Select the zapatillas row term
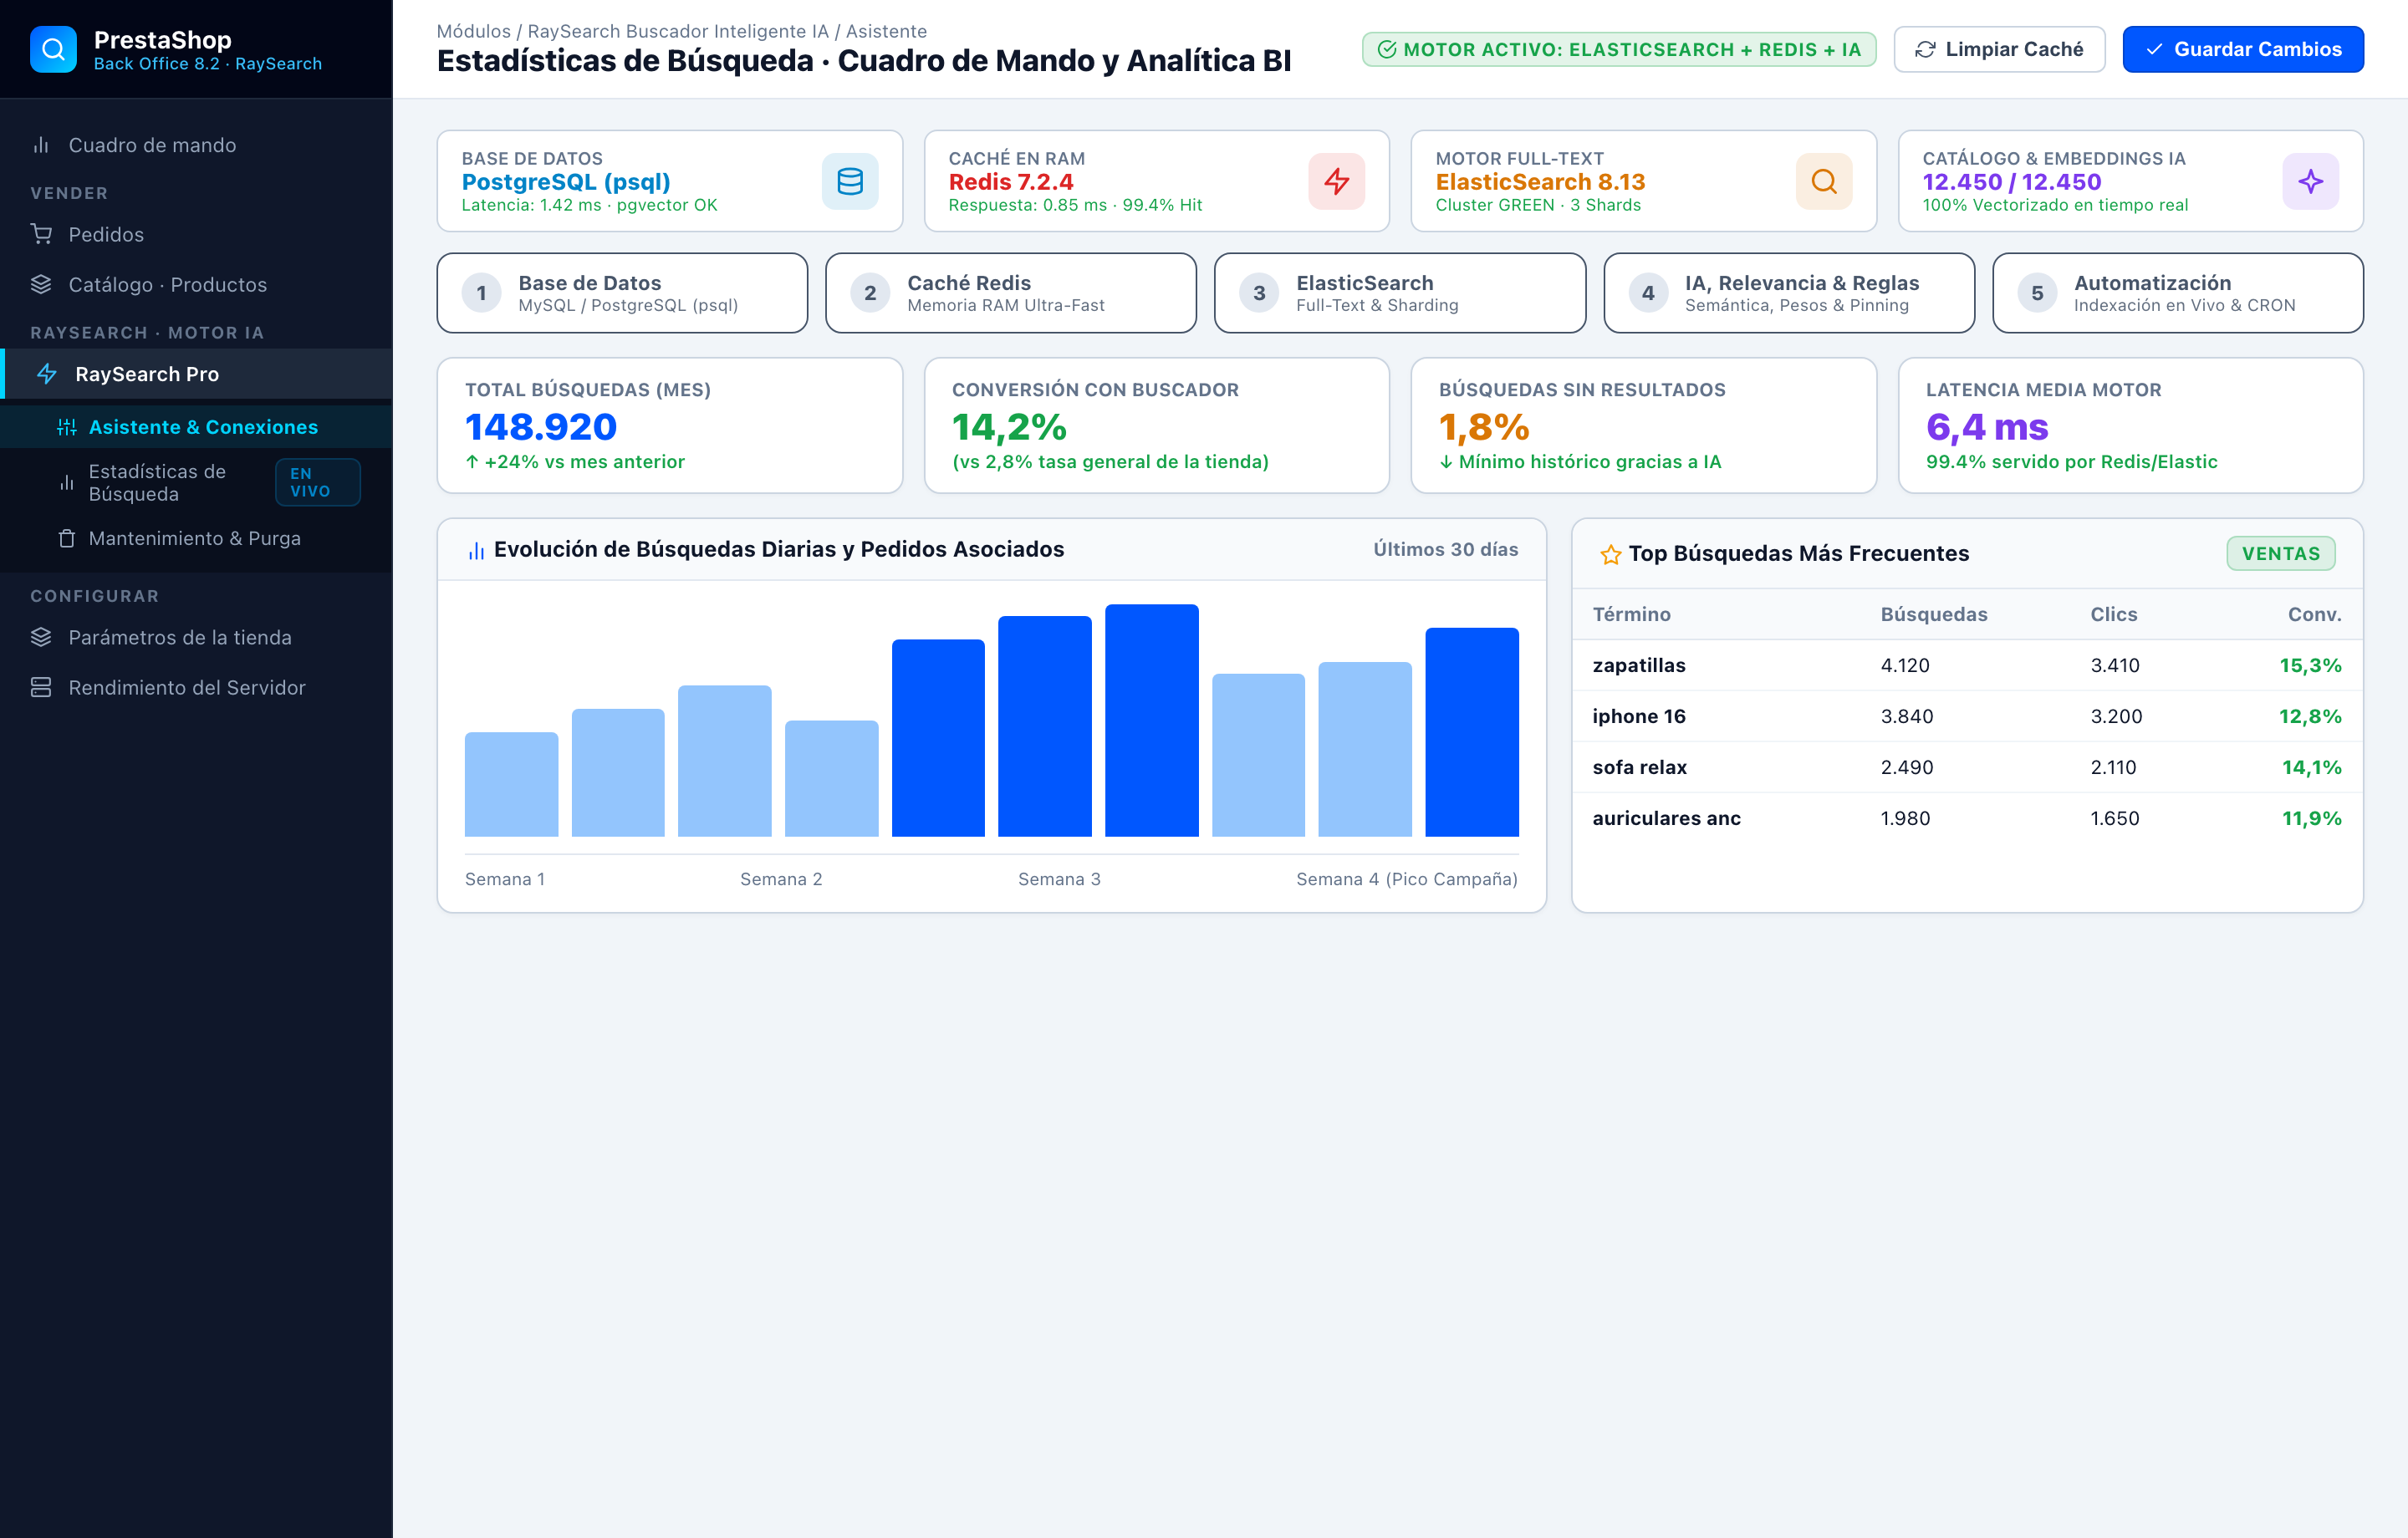2408x1538 pixels. point(1638,665)
